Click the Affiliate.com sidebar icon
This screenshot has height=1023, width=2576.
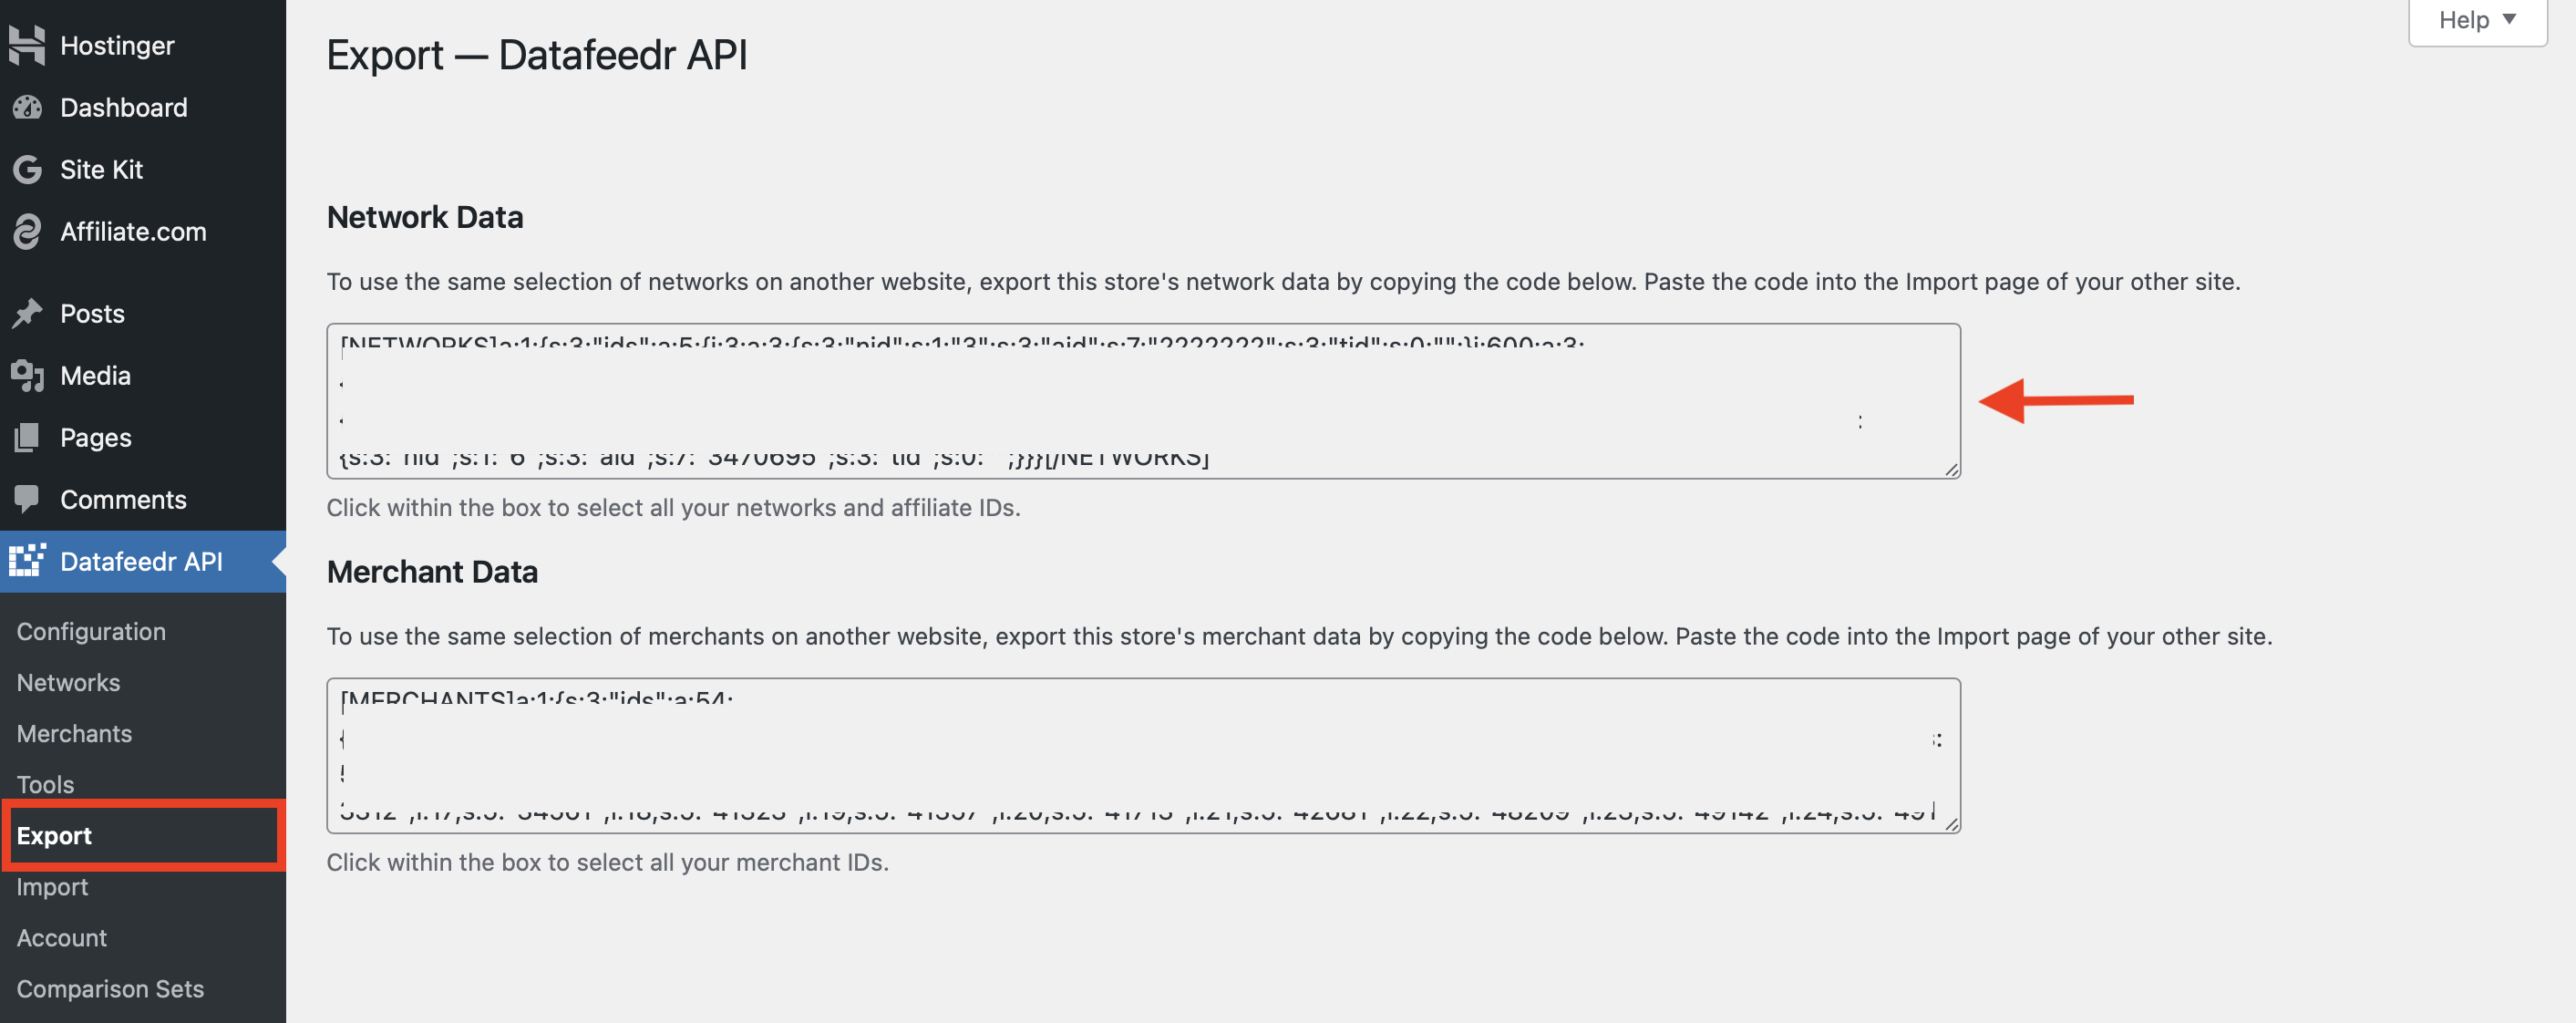tap(27, 231)
